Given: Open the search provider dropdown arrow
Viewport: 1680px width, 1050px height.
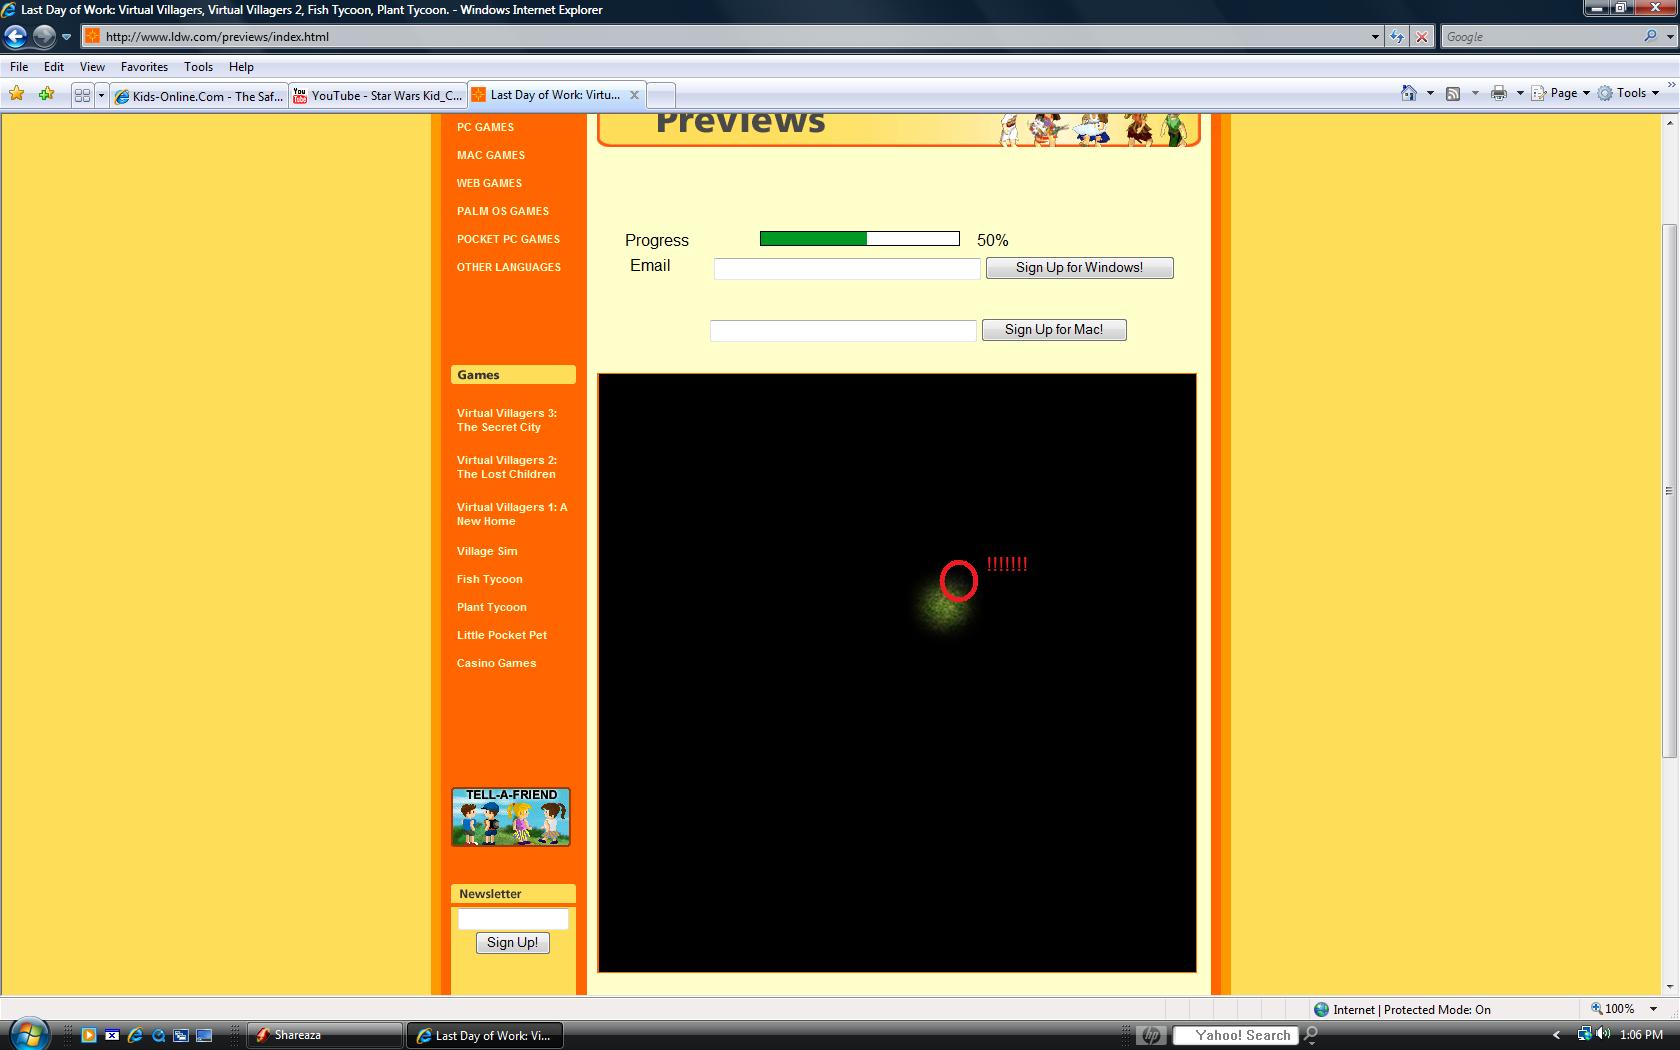Looking at the screenshot, I should [1670, 37].
